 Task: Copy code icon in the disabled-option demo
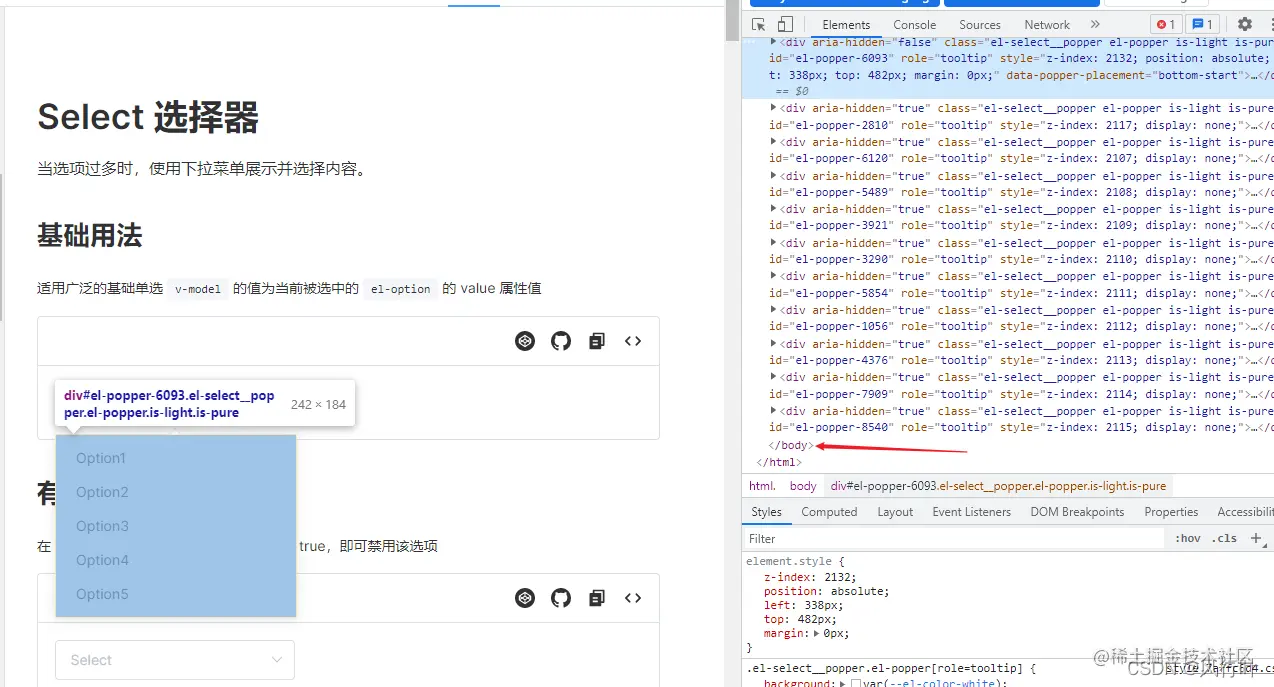tap(597, 598)
